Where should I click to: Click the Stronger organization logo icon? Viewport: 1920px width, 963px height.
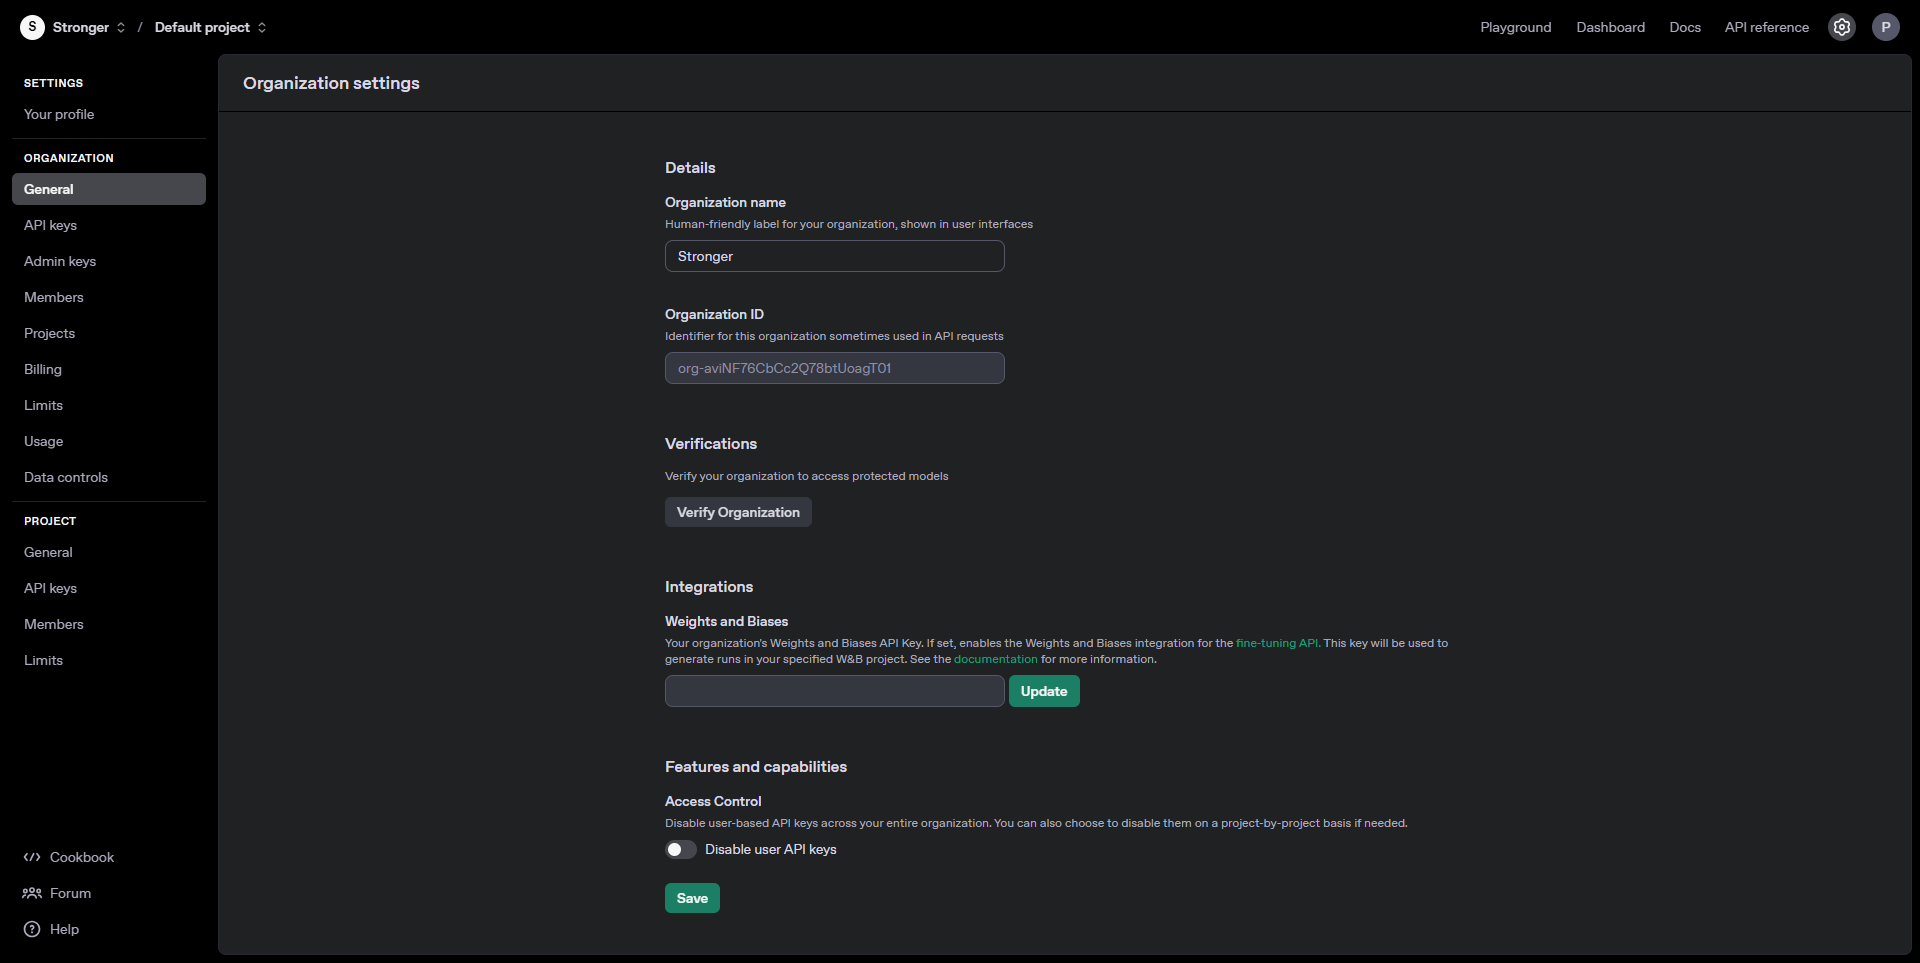click(x=32, y=27)
